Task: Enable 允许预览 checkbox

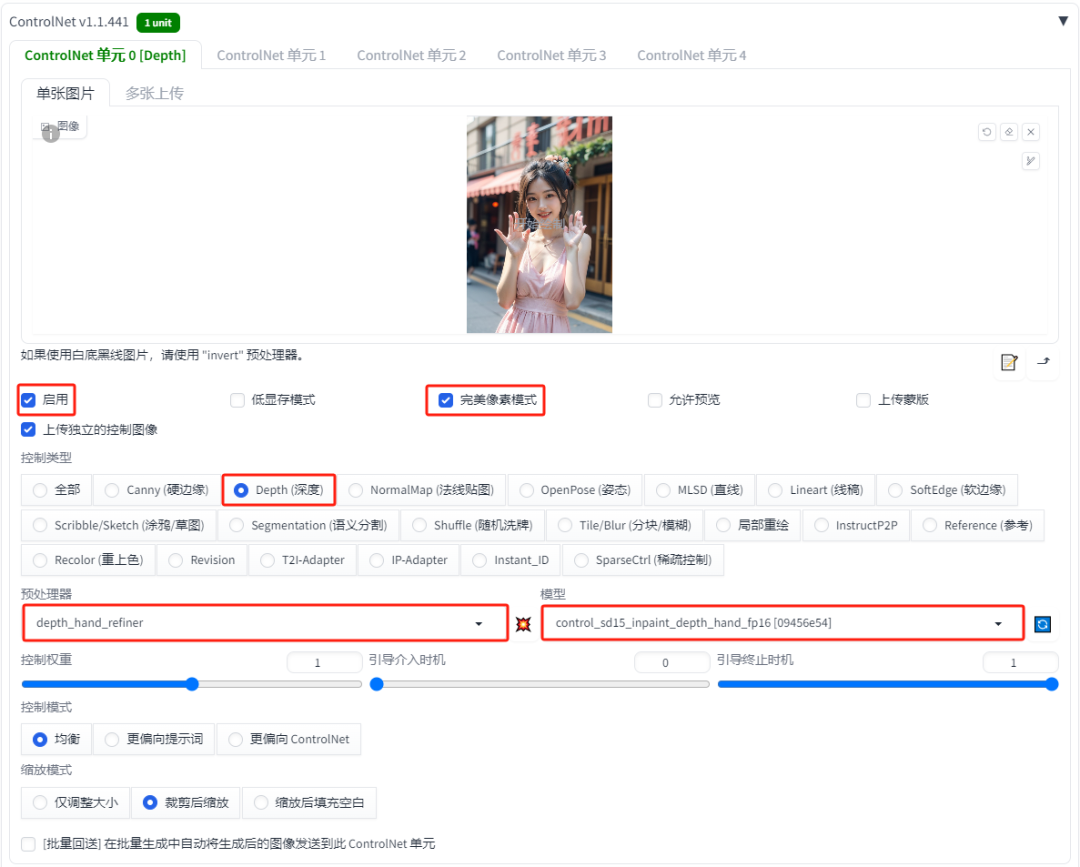Action: [x=655, y=400]
